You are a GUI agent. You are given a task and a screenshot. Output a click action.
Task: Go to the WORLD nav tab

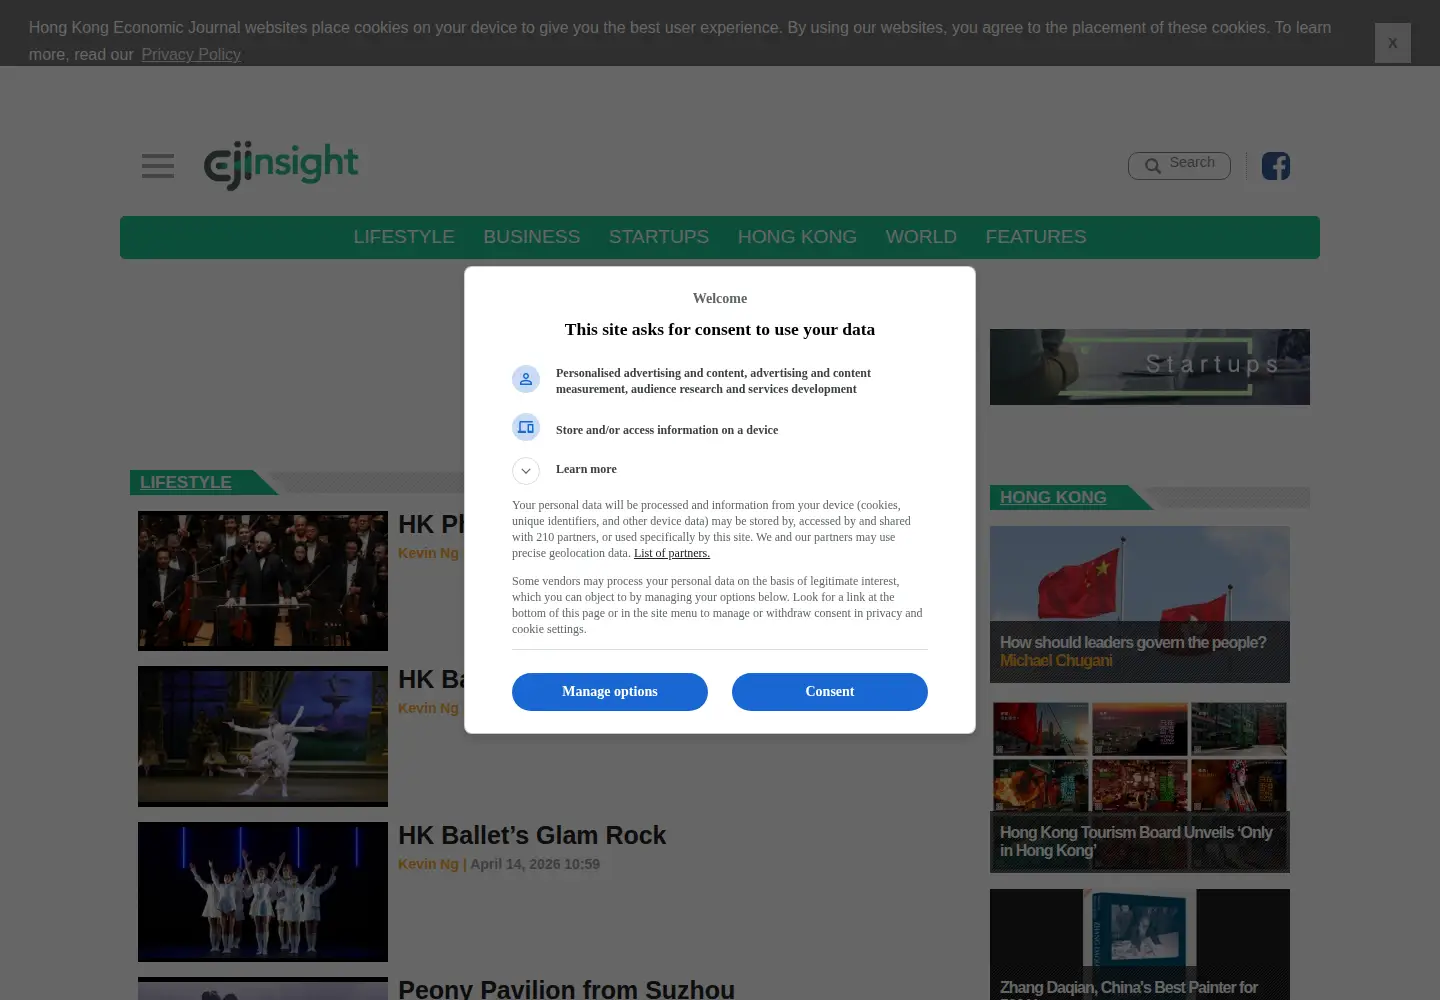921,237
